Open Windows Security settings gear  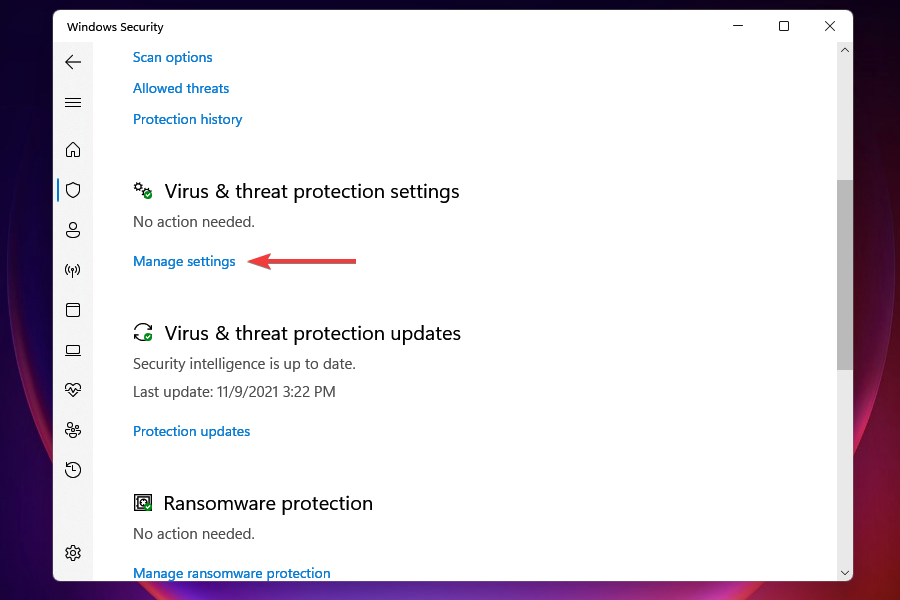(73, 552)
